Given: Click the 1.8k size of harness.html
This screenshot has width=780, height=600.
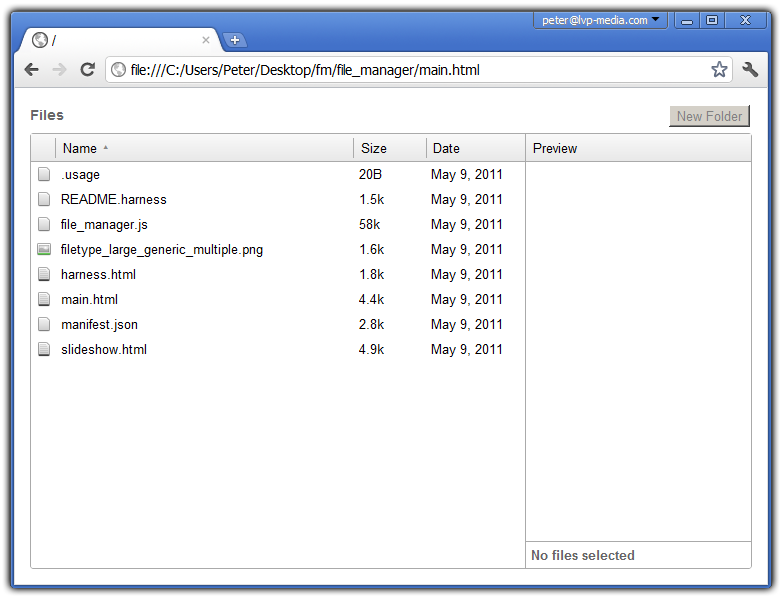Looking at the screenshot, I should 372,274.
